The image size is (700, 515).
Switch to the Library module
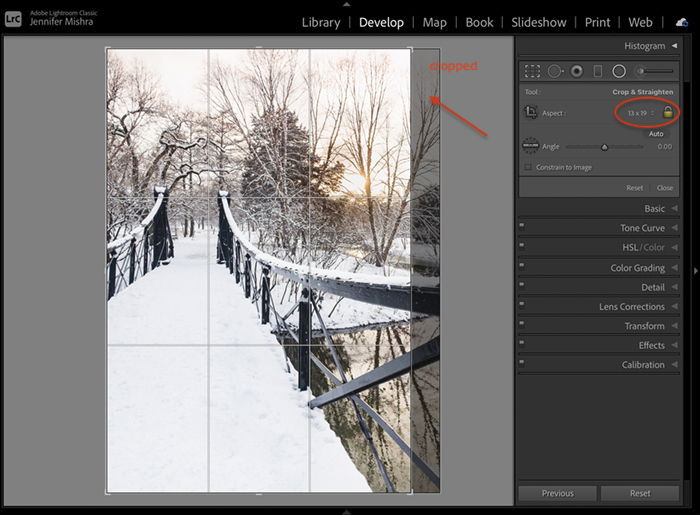pos(321,22)
